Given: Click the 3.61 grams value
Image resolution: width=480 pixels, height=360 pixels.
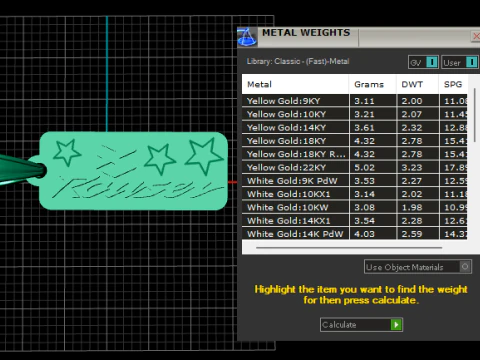Looking at the screenshot, I should tap(364, 127).
